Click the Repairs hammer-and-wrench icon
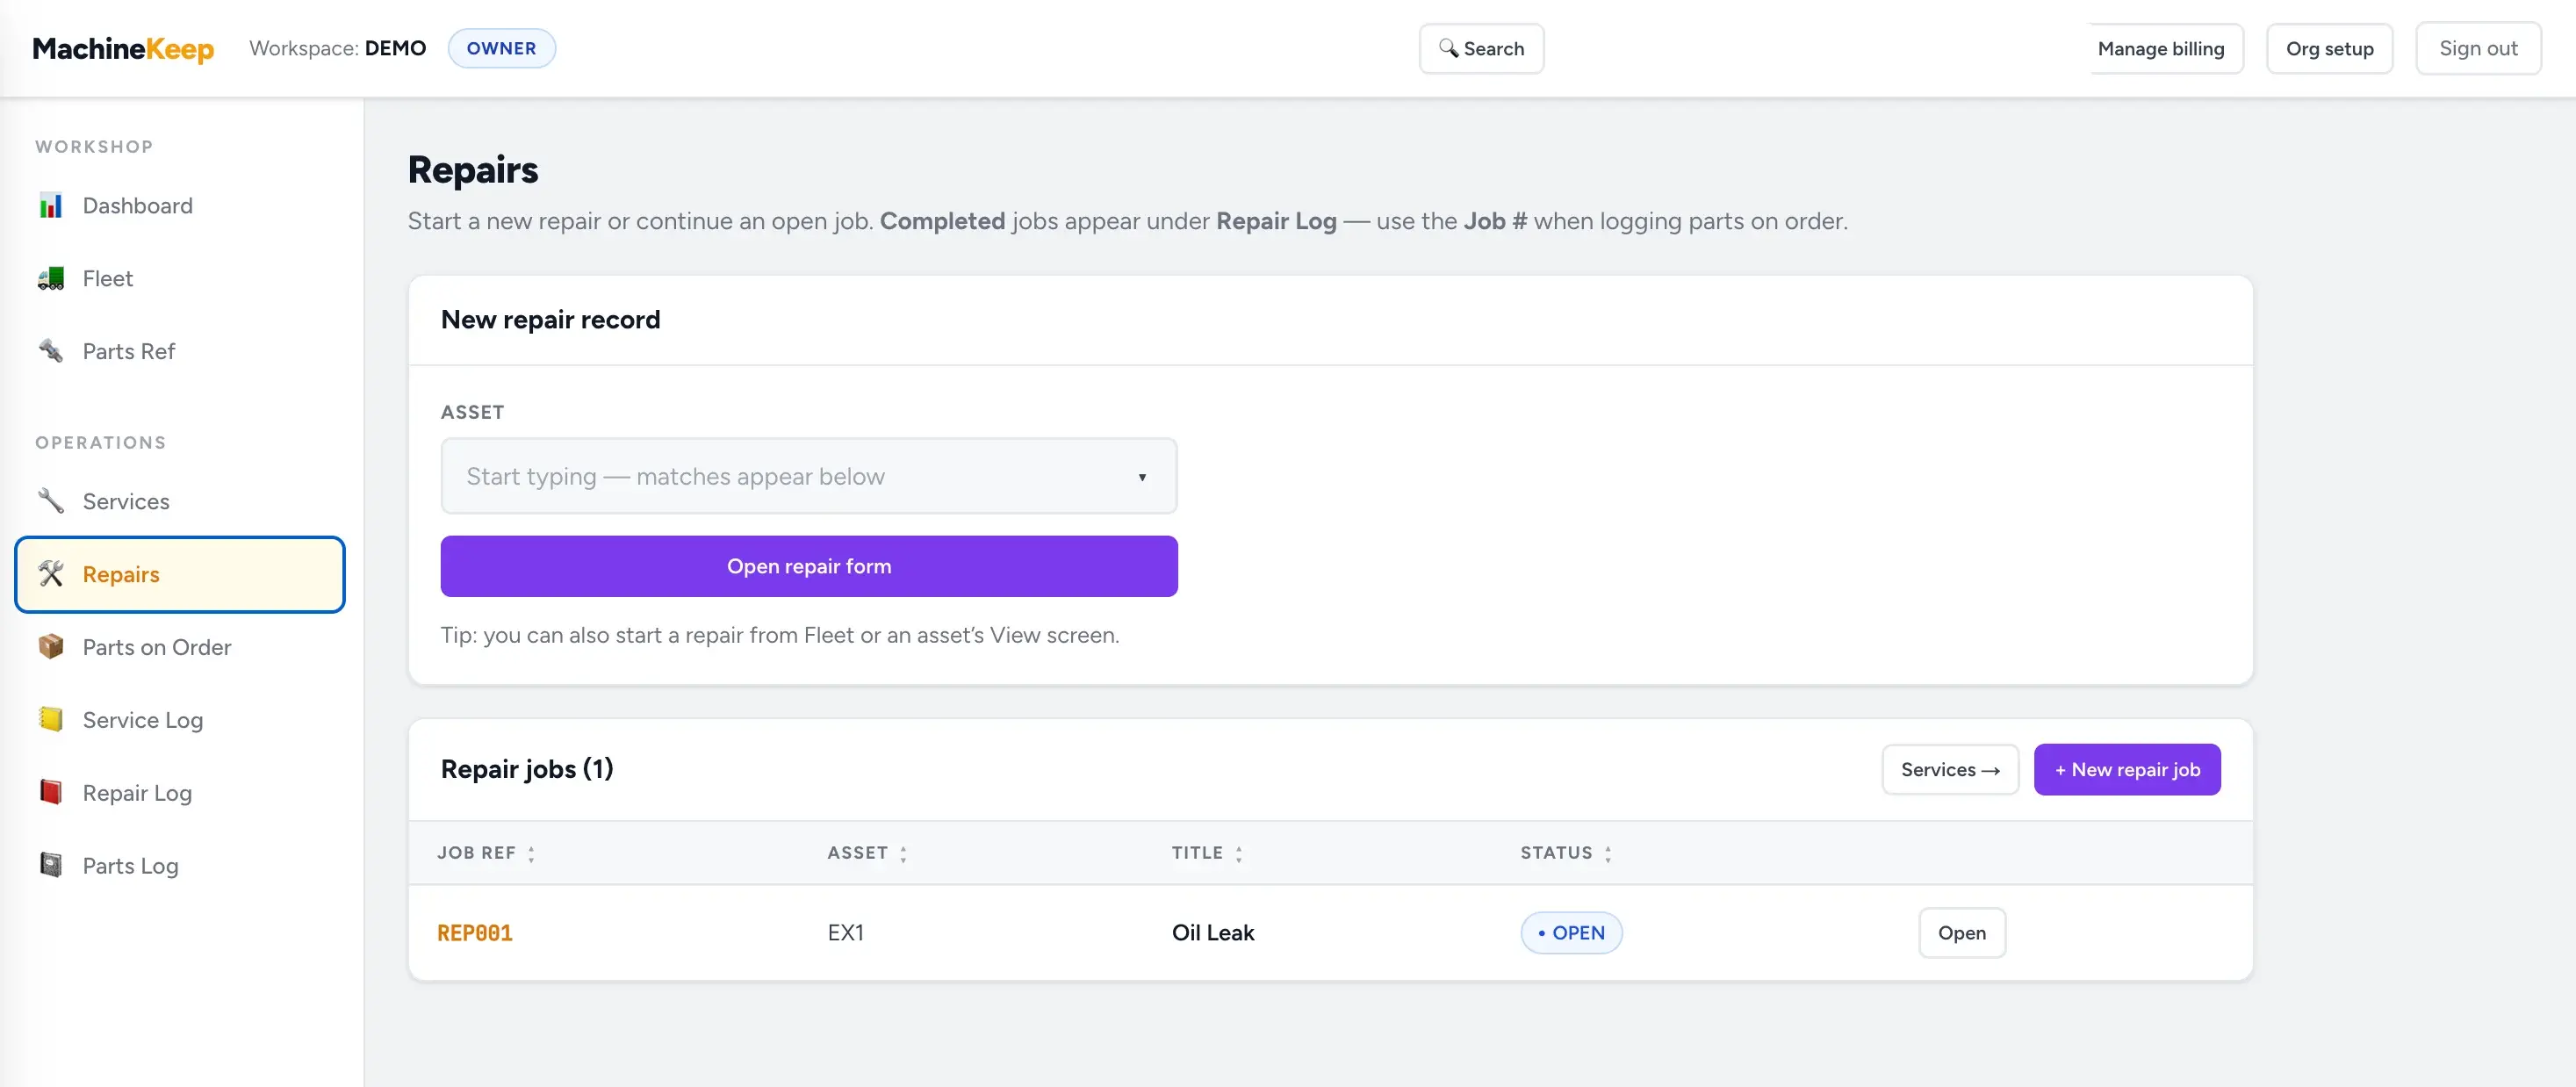2576x1087 pixels. [51, 574]
